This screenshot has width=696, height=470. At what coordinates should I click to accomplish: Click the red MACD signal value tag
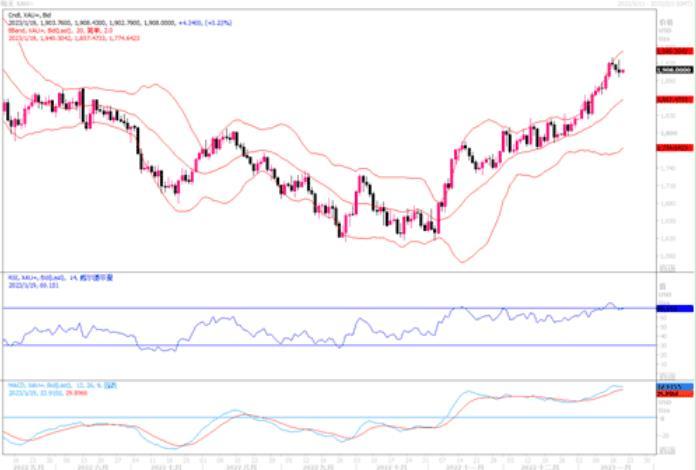pos(669,393)
